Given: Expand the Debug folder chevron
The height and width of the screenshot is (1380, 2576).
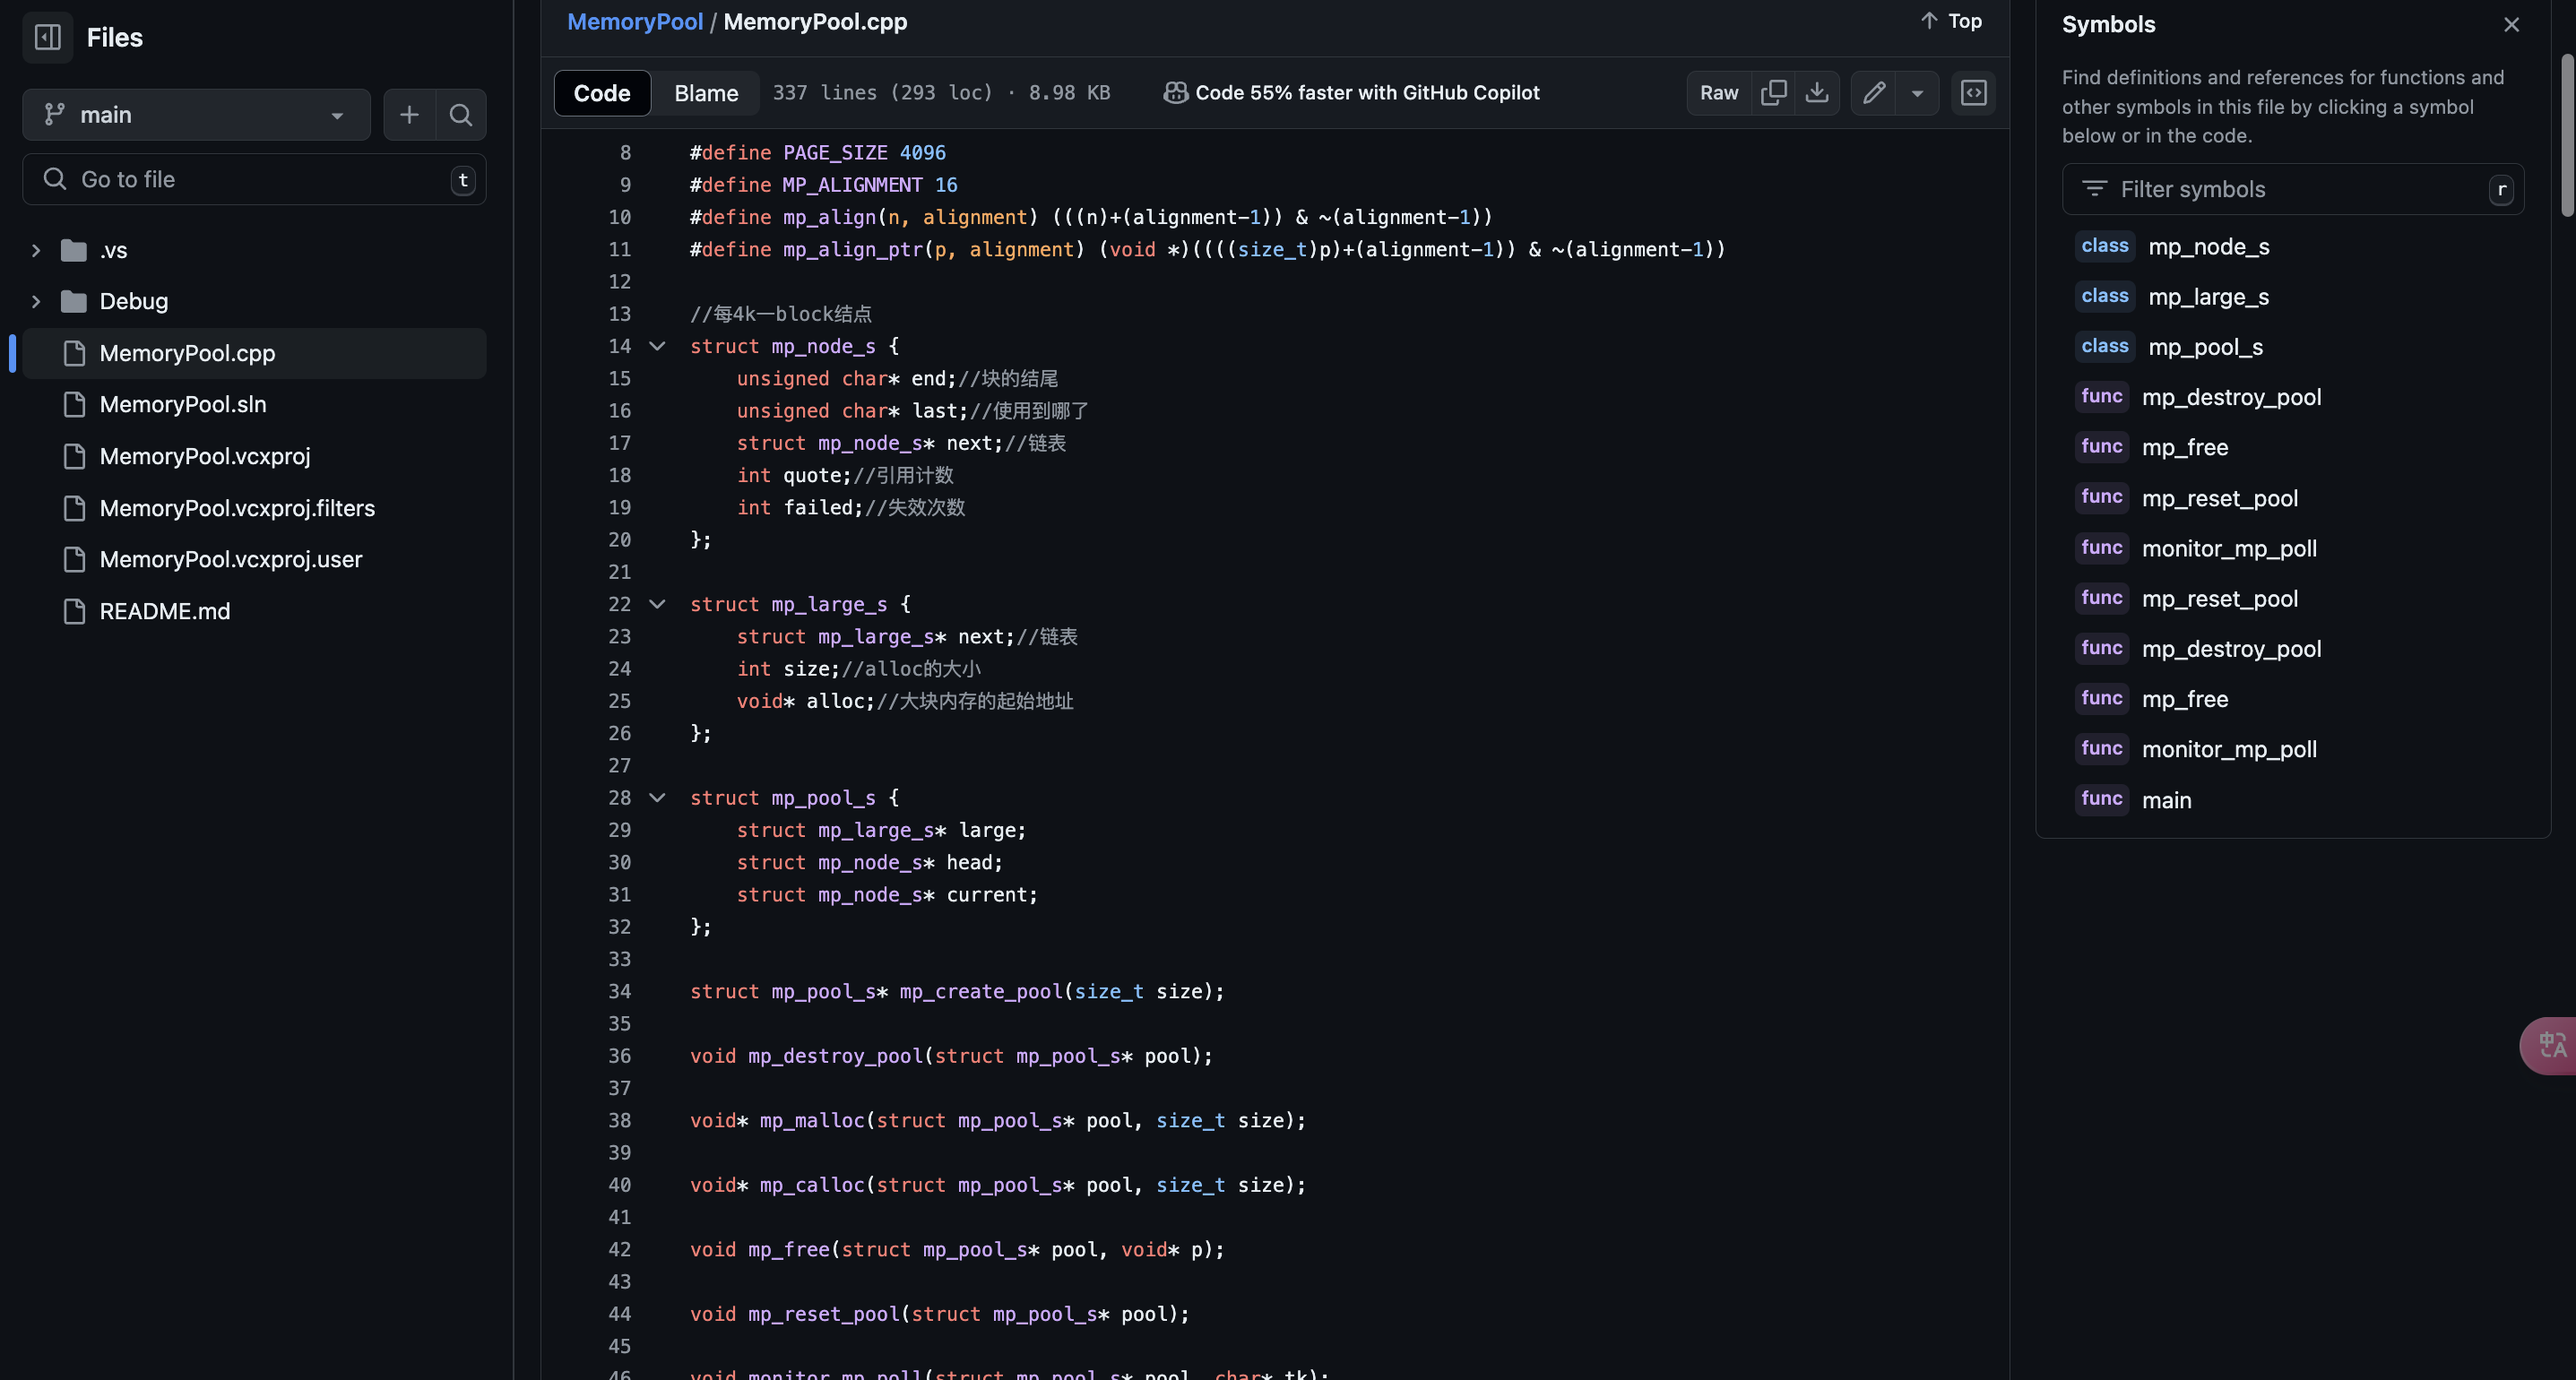Looking at the screenshot, I should 36,301.
